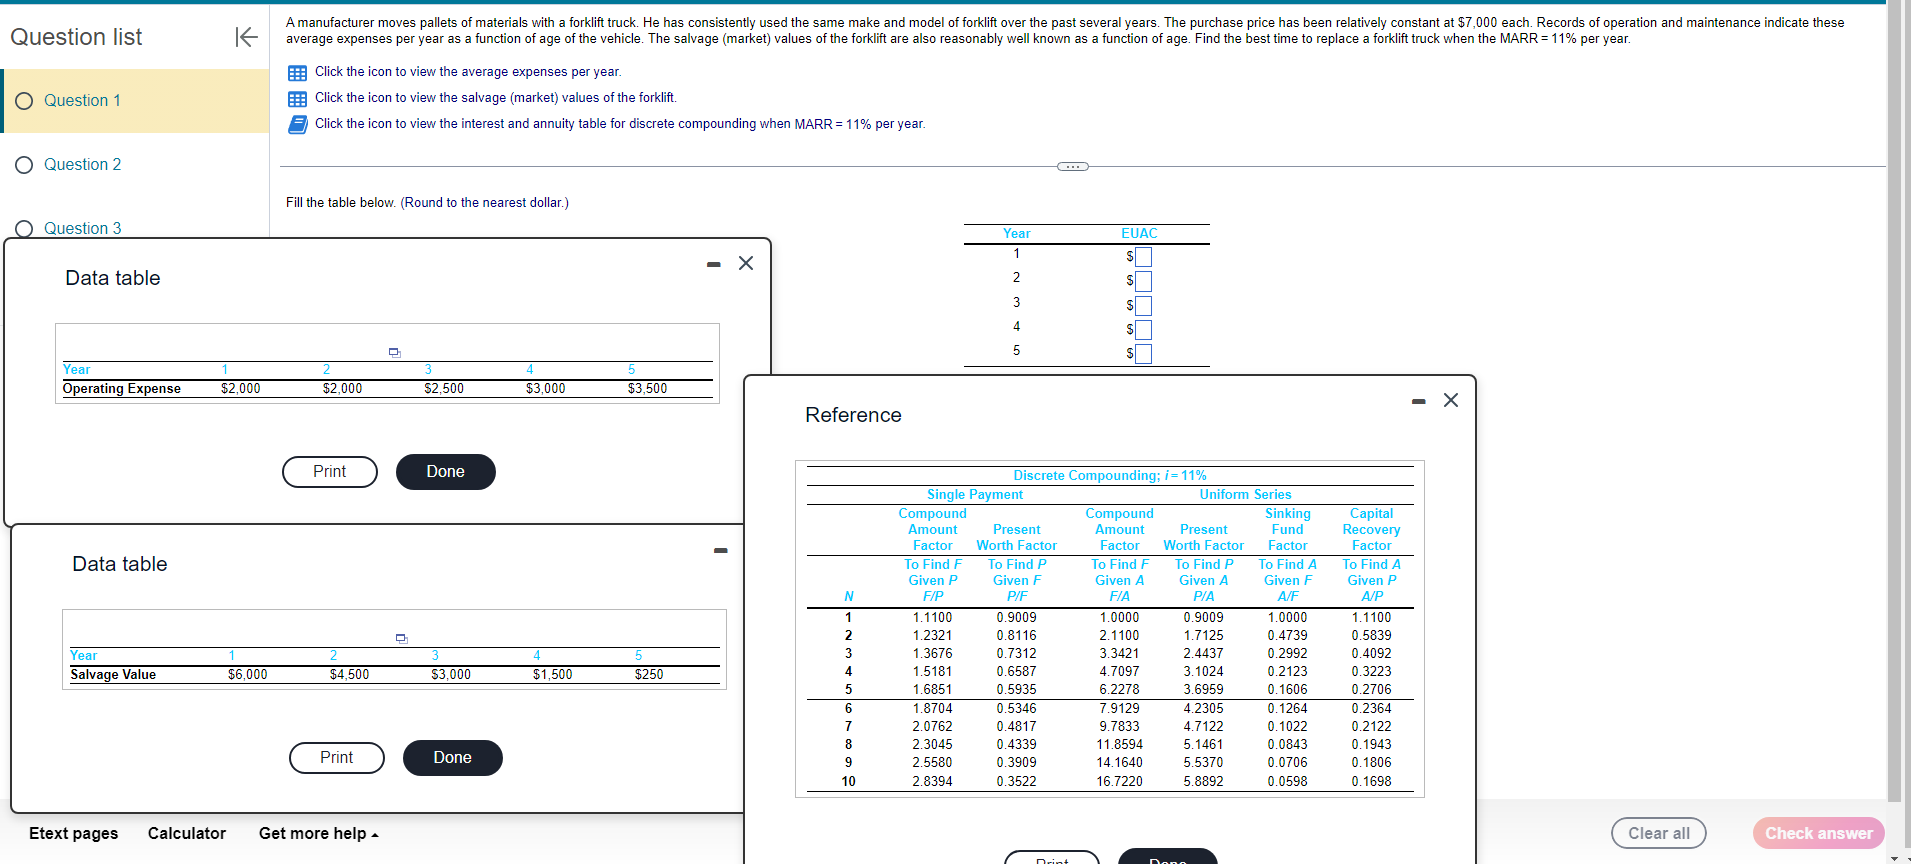Click the EUAC input field for year 2
This screenshot has height=864, width=1911.
[x=1144, y=281]
